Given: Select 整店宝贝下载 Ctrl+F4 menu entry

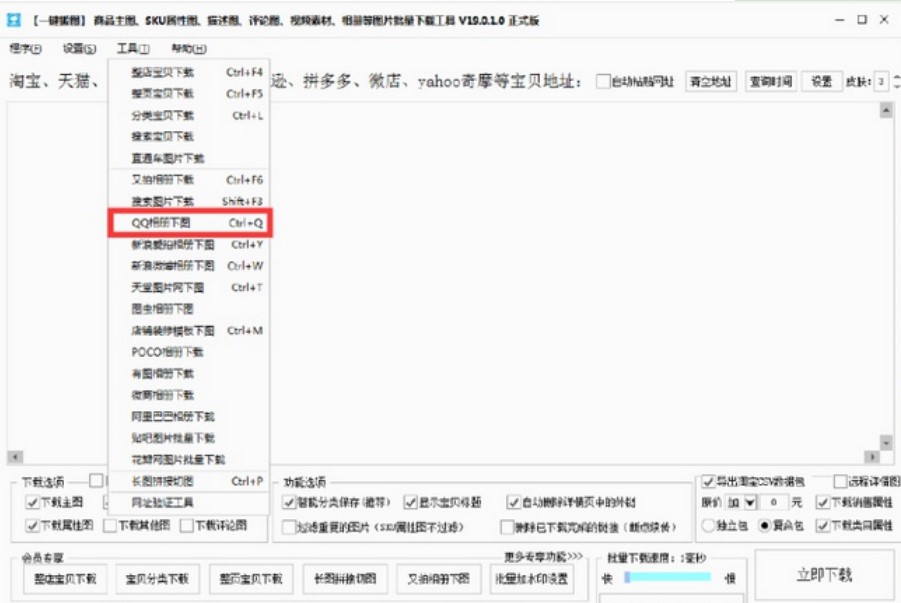Looking at the screenshot, I should (x=189, y=72).
